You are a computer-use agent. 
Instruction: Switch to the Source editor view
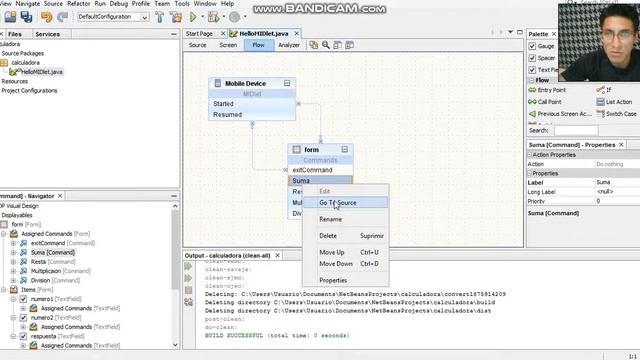pyautogui.click(x=198, y=45)
